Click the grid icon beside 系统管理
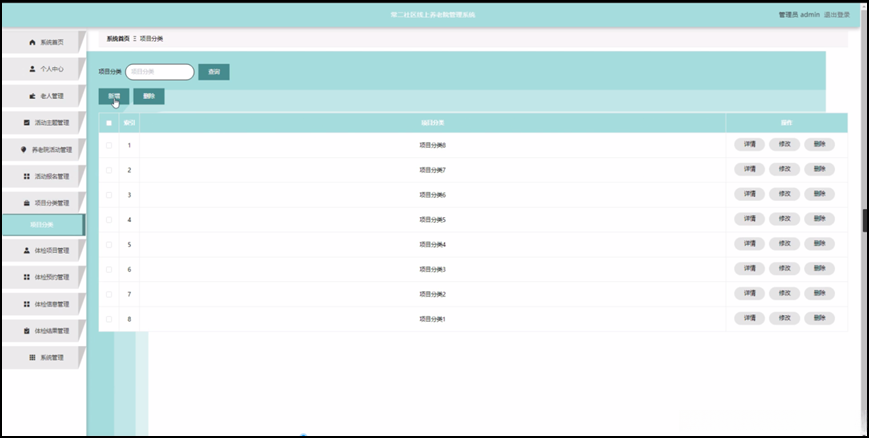The image size is (869, 438). coord(32,358)
